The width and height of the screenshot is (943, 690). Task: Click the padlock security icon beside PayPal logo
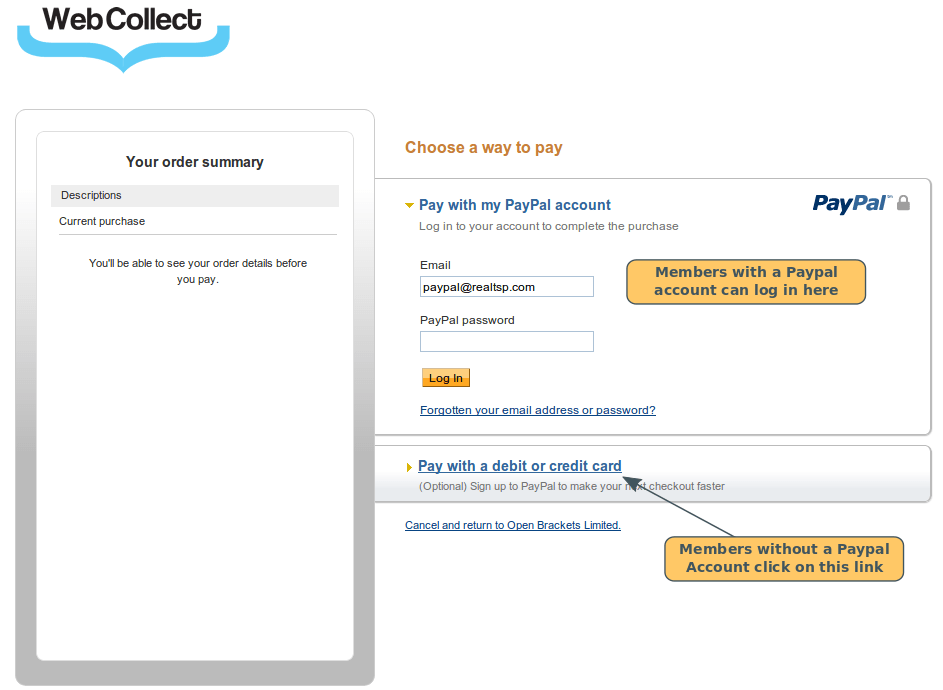click(903, 202)
